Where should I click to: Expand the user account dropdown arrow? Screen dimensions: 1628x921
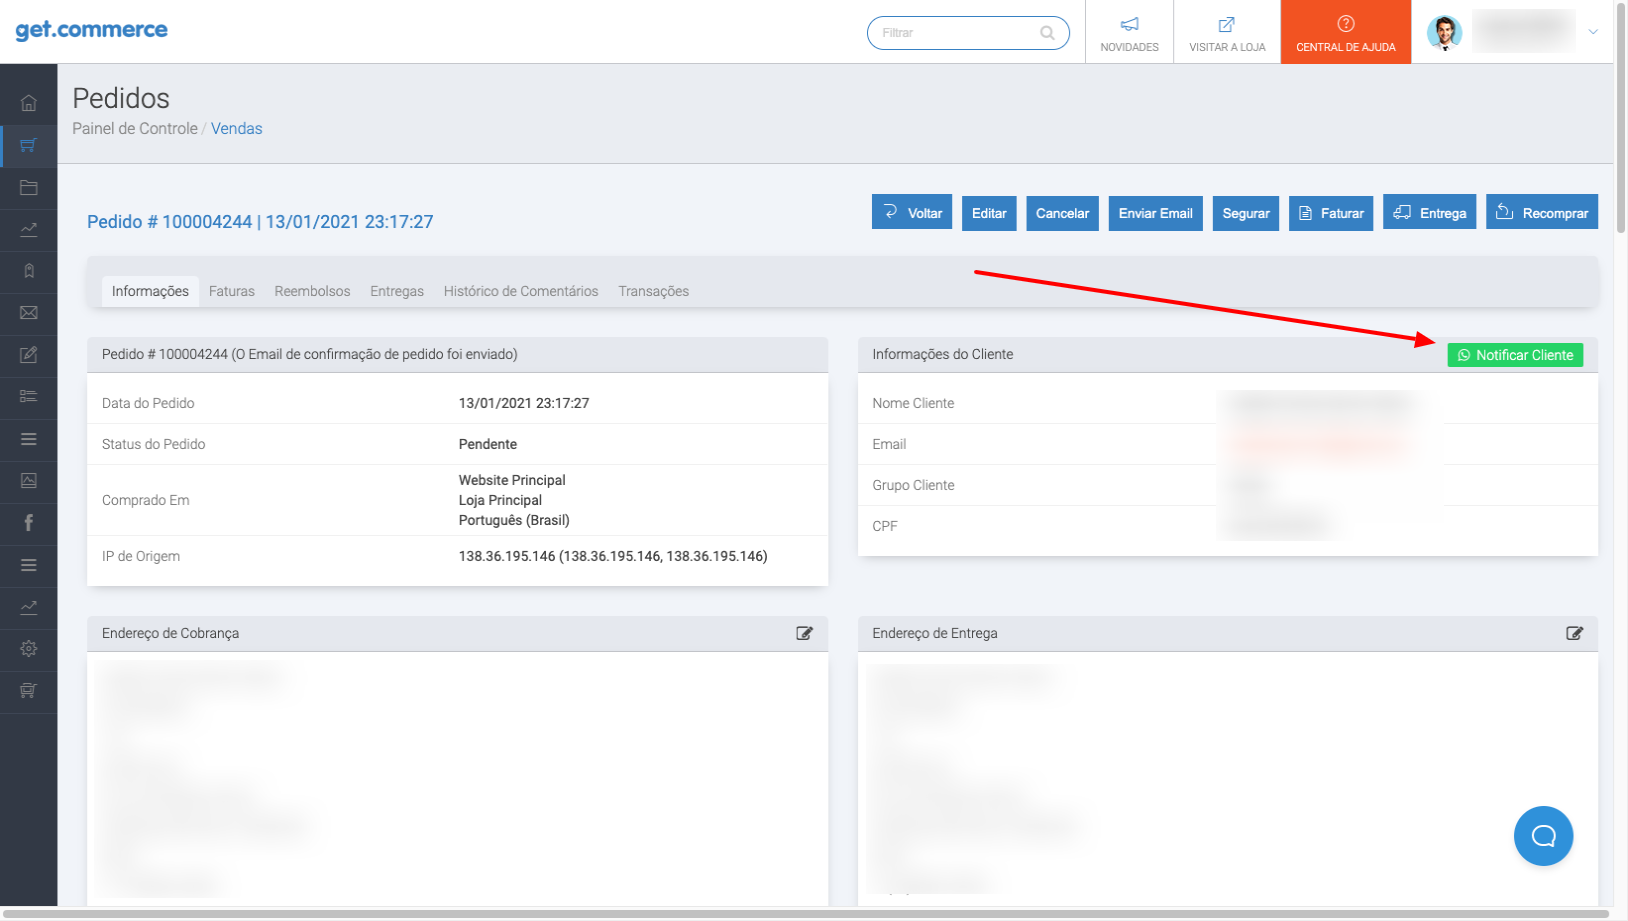(1593, 32)
